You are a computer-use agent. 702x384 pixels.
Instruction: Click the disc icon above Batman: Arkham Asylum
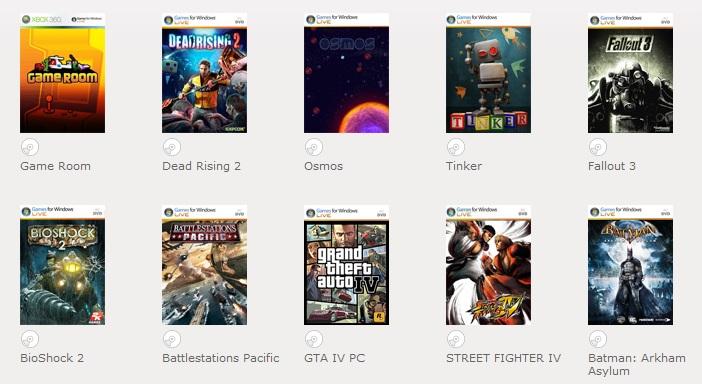click(x=598, y=339)
